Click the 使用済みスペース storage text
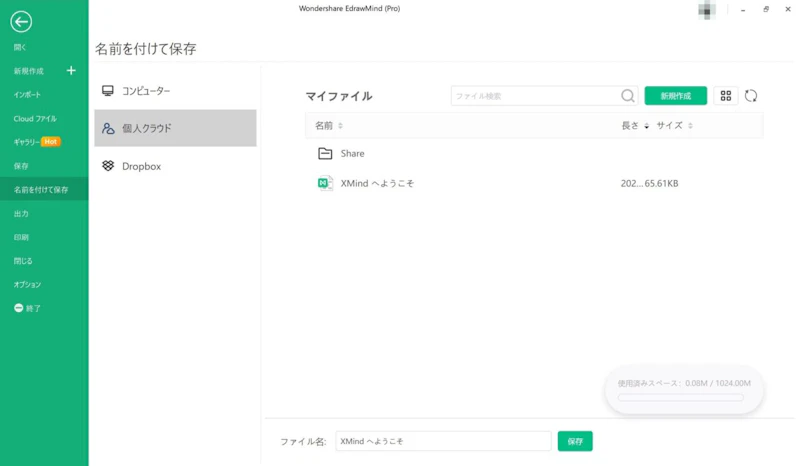The width and height of the screenshot is (800, 466). 684,383
